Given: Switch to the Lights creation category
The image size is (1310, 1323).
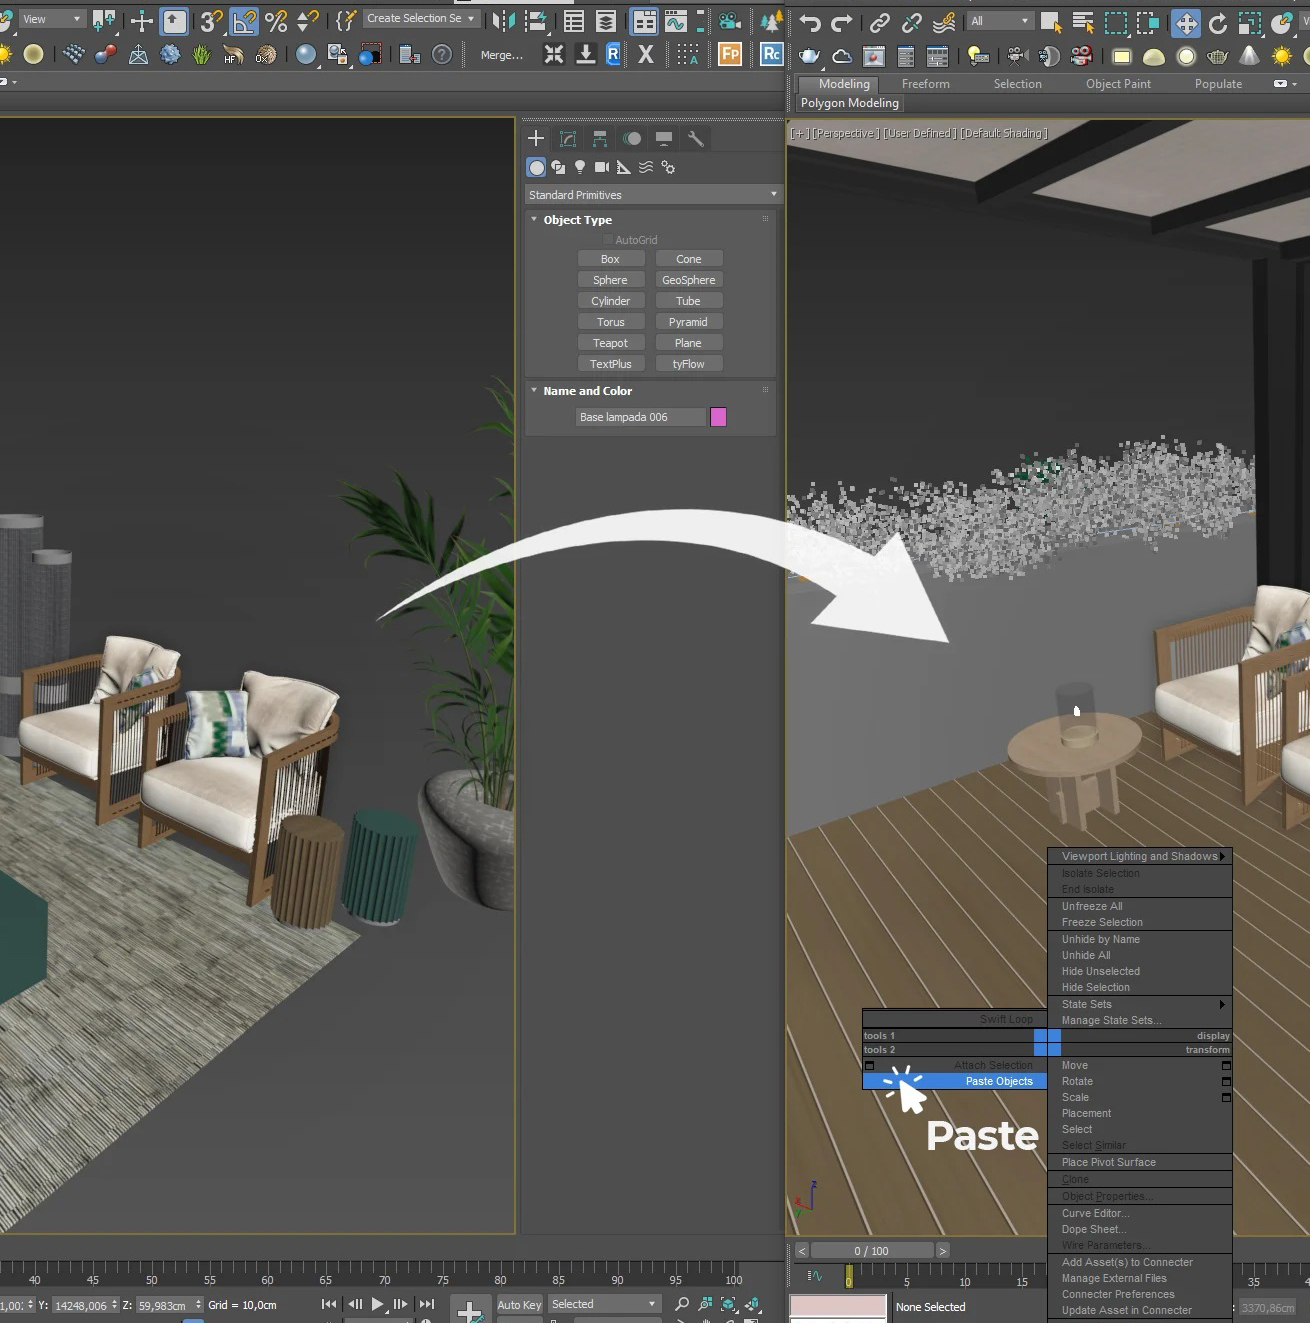Looking at the screenshot, I should coord(580,168).
